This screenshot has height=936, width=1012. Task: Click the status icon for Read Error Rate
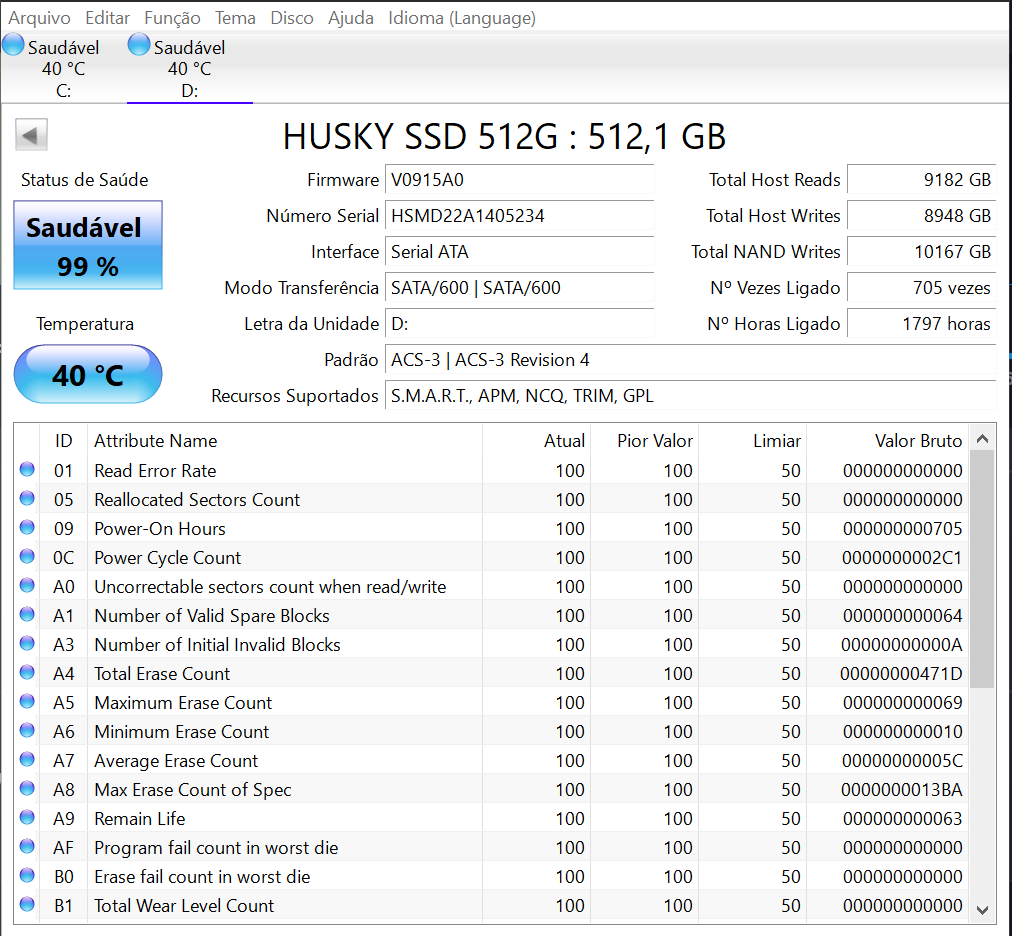(27, 469)
